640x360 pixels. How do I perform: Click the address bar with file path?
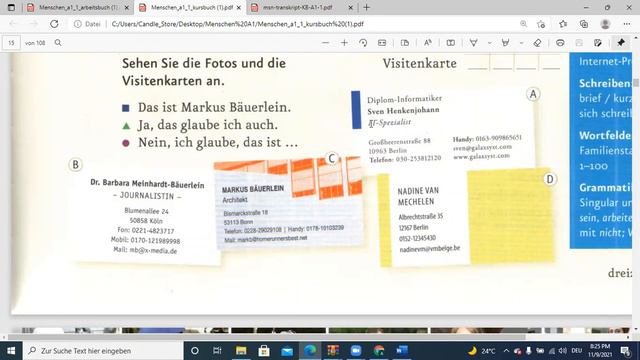coord(238,24)
